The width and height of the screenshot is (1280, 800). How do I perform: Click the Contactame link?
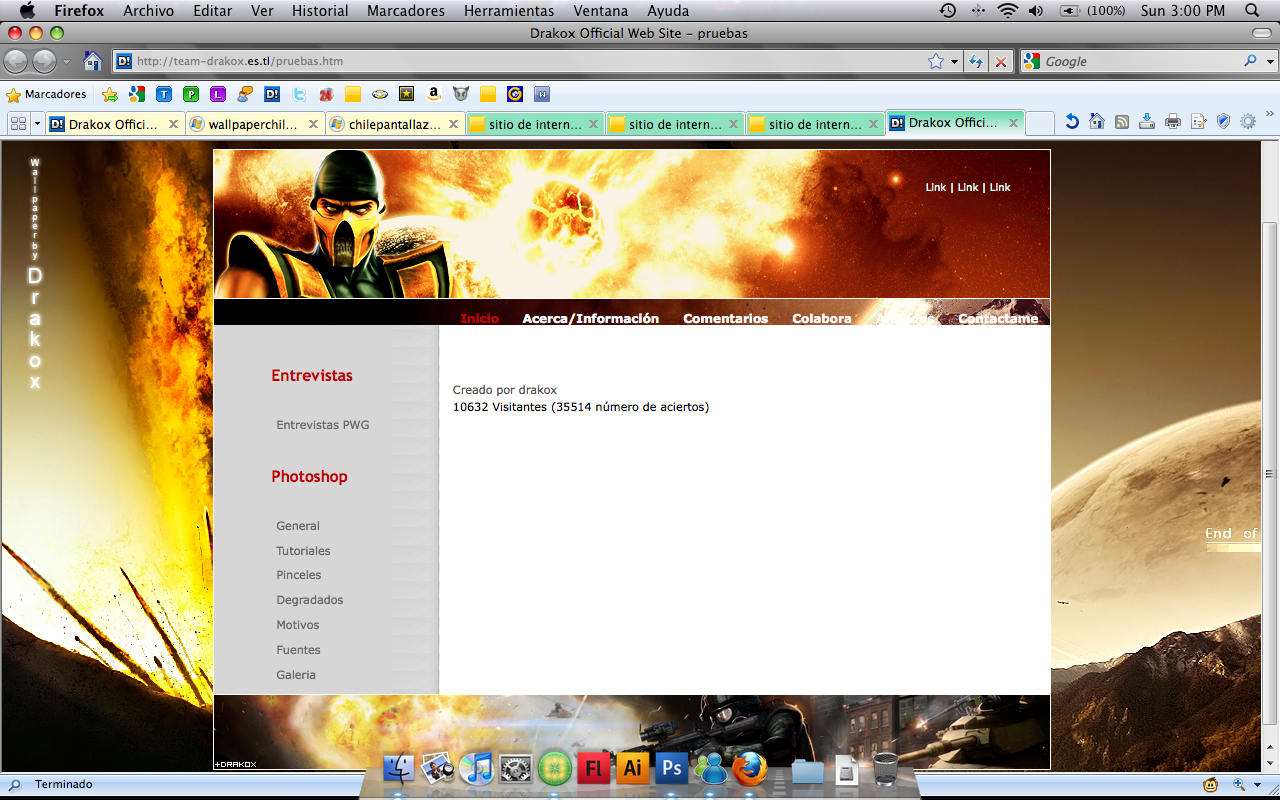click(998, 318)
